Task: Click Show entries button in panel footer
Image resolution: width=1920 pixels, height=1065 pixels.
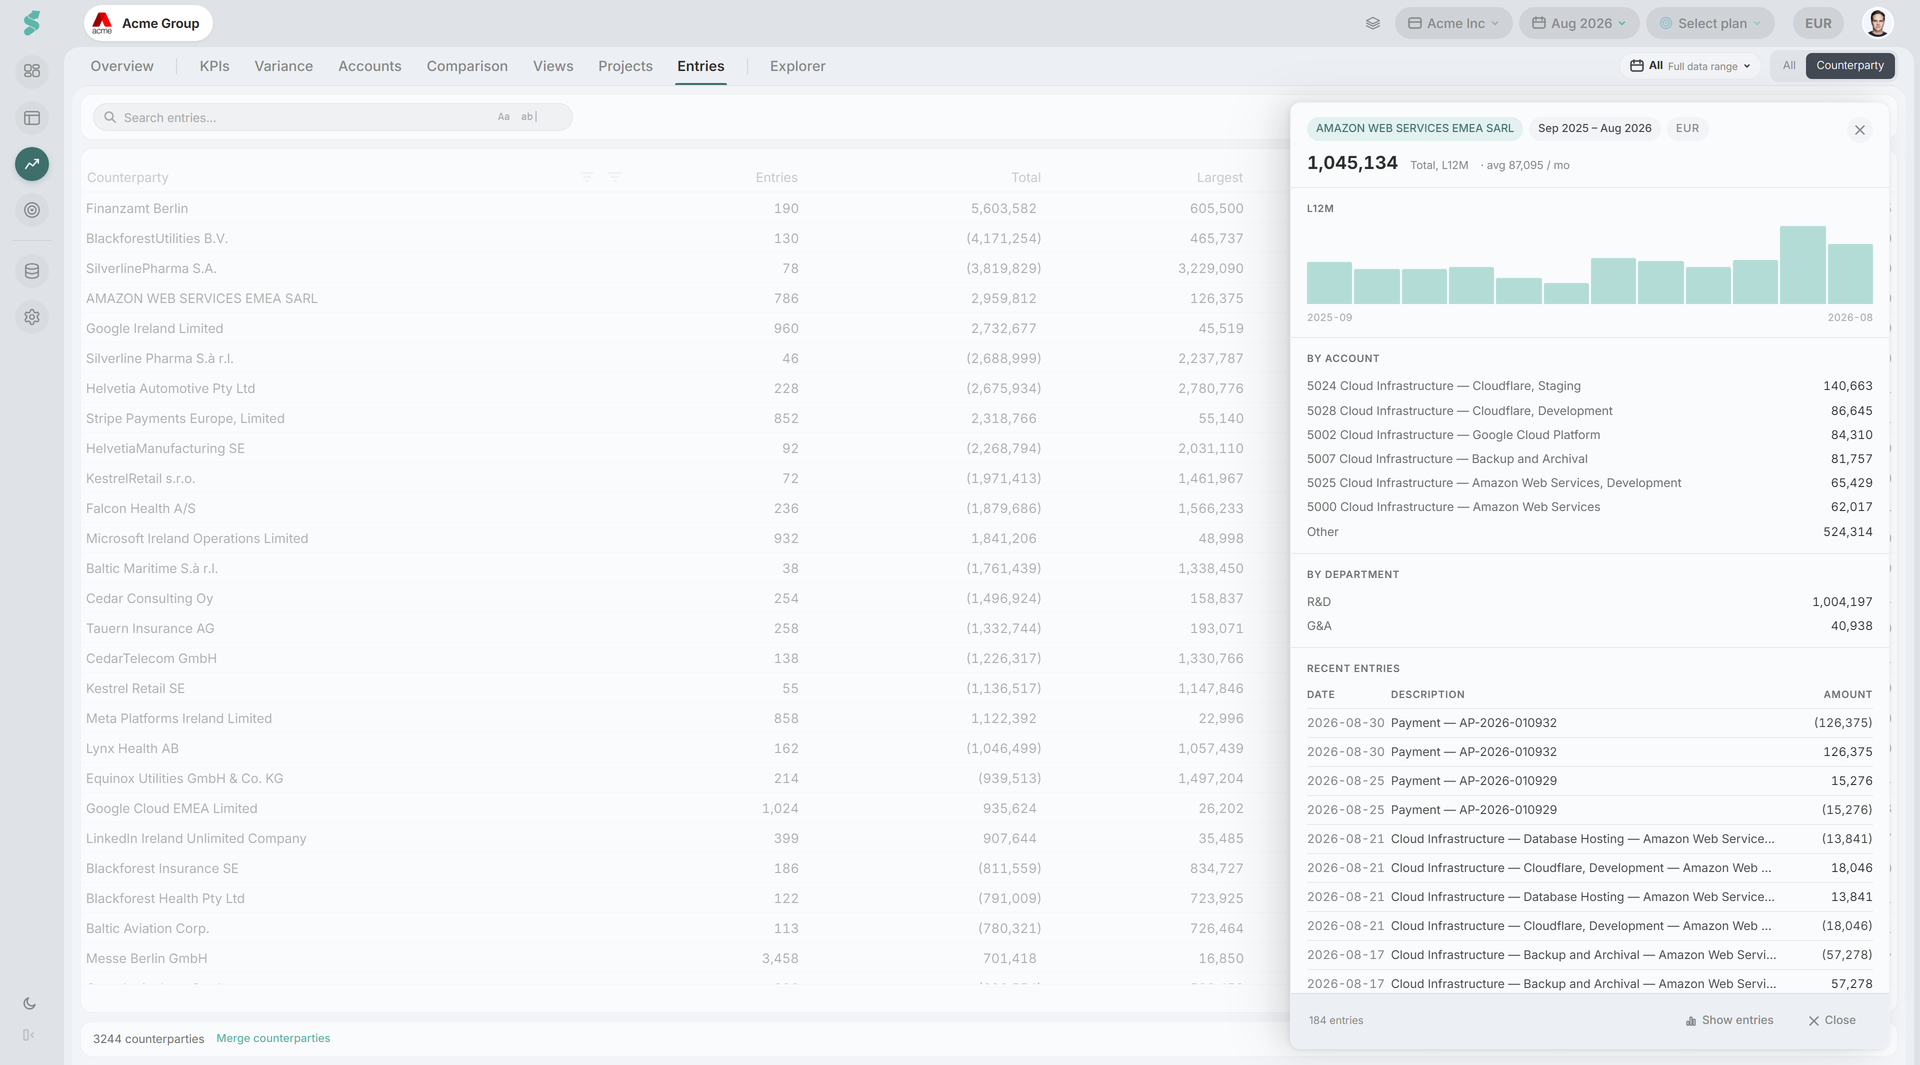Action: 1729,1020
